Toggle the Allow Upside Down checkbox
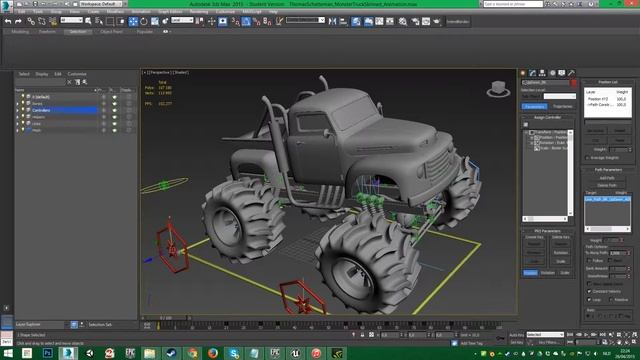Screen dimensions: 640x360 pyautogui.click(x=589, y=283)
